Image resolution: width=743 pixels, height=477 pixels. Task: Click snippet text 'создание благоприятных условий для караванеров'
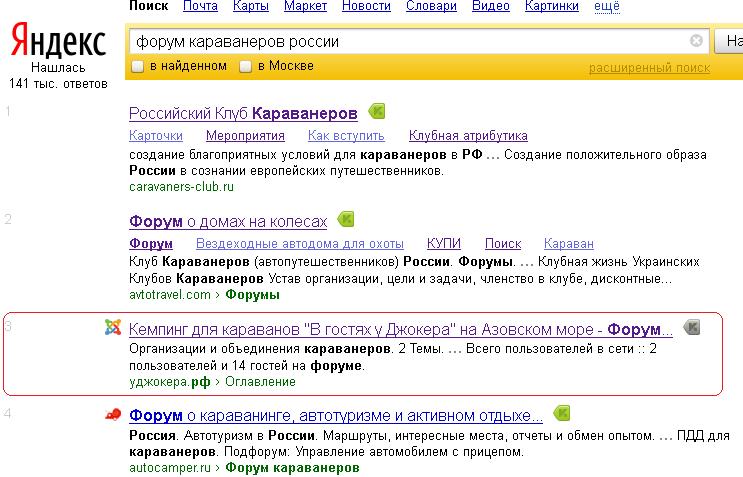click(288, 155)
